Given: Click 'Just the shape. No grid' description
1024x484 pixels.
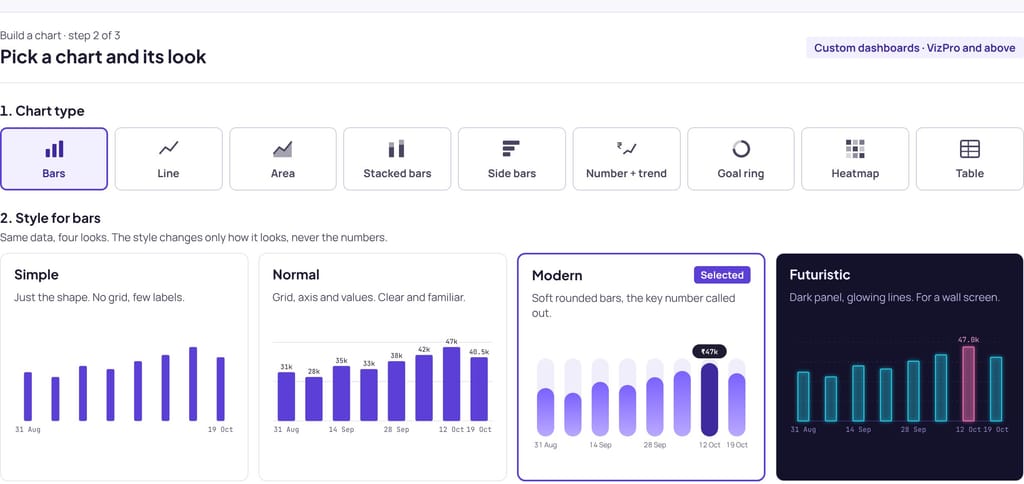Looking at the screenshot, I should 99,297.
